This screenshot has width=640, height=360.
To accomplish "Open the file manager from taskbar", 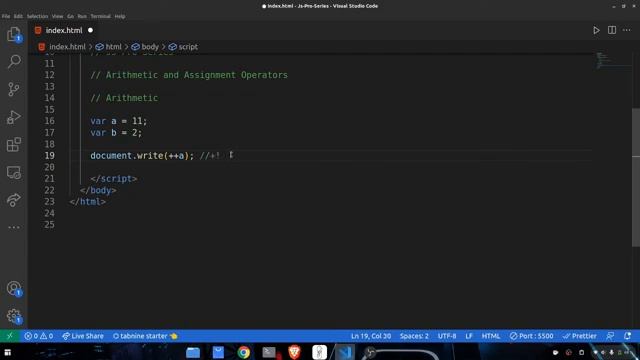I will point(193,352).
